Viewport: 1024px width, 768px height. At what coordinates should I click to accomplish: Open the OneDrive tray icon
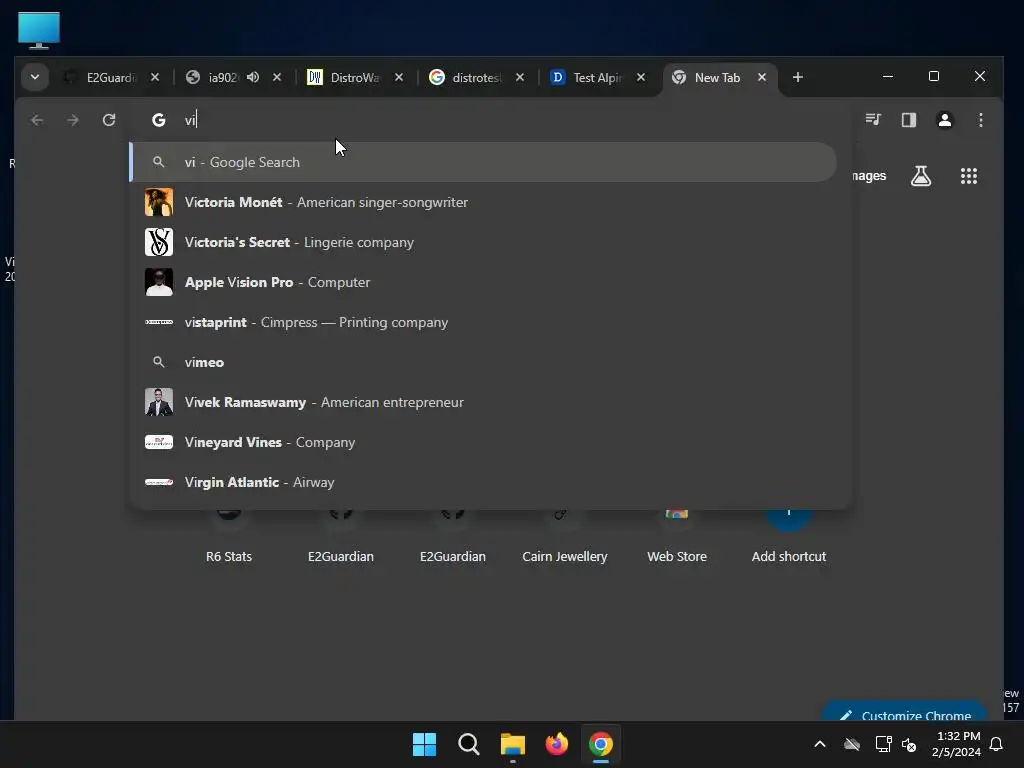pyautogui.click(x=852, y=744)
